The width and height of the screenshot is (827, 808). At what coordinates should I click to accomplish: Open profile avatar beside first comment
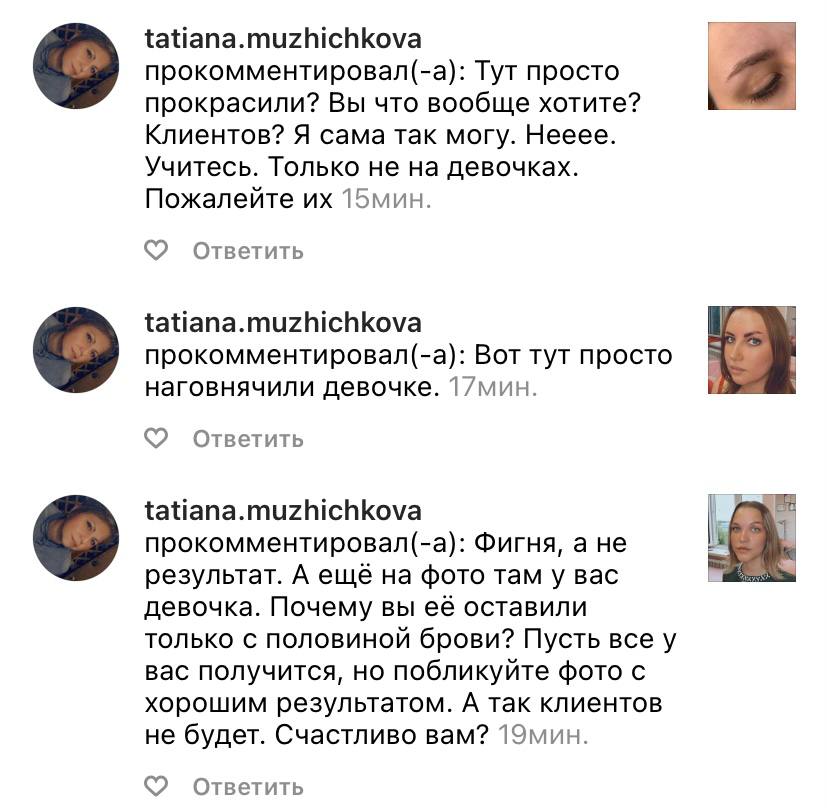pos(76,66)
